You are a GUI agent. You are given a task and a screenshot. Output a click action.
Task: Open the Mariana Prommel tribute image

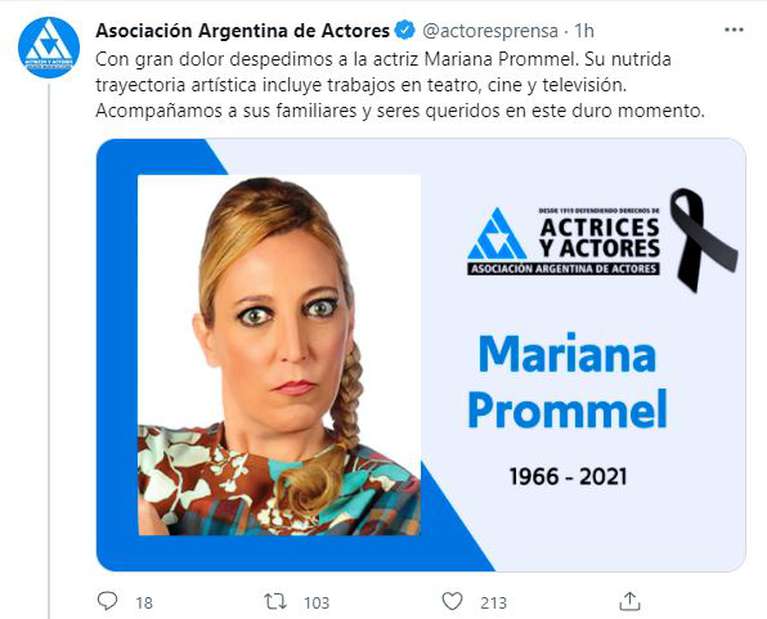[x=421, y=355]
